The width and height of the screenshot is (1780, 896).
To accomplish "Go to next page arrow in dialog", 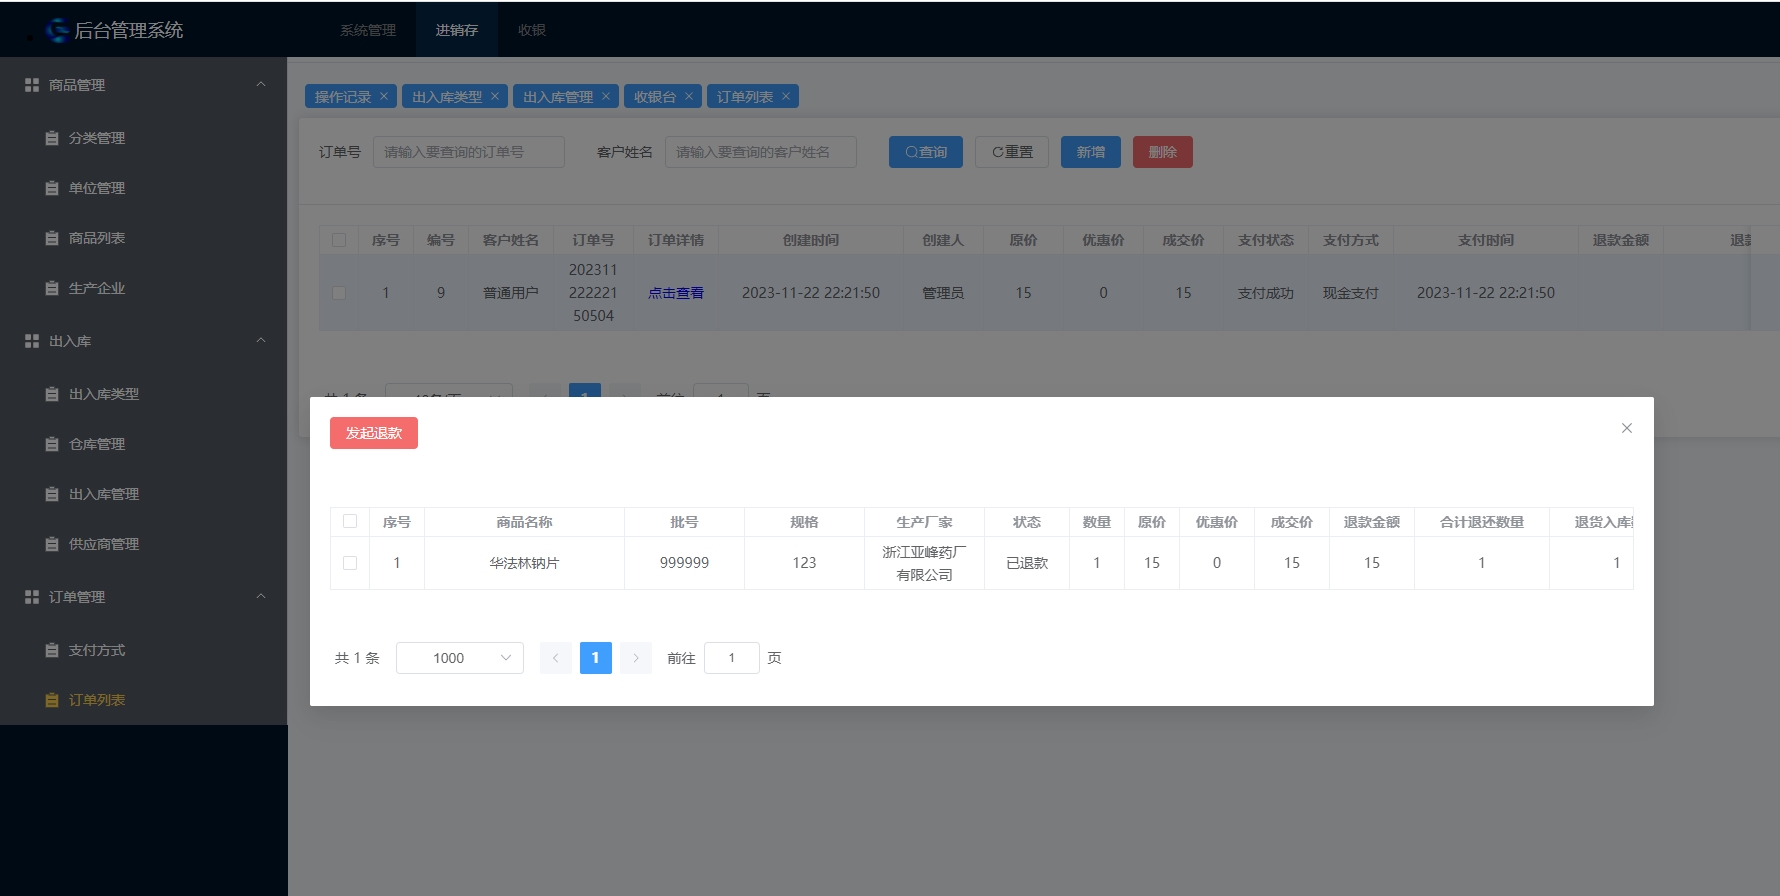I will coord(635,658).
